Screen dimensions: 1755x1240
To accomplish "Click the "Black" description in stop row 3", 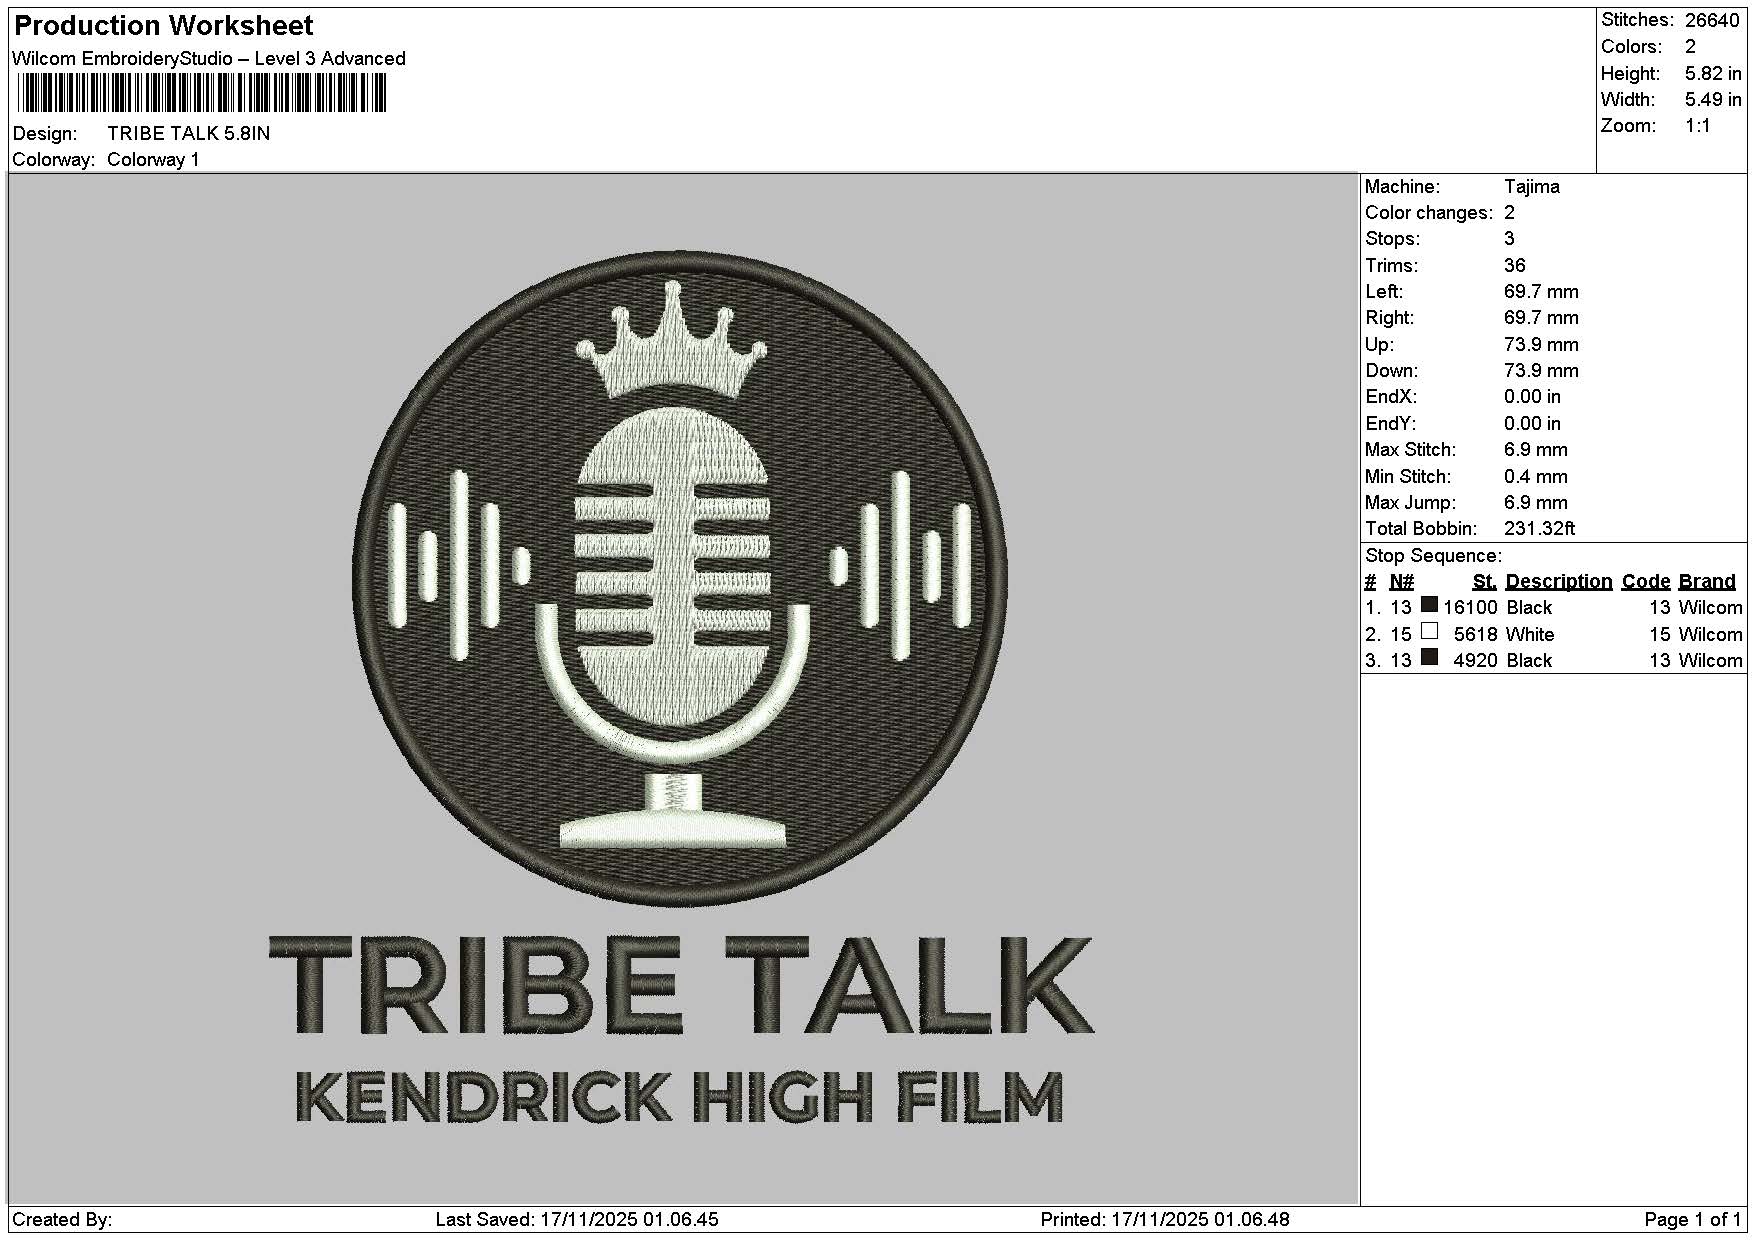I will pyautogui.click(x=1529, y=660).
